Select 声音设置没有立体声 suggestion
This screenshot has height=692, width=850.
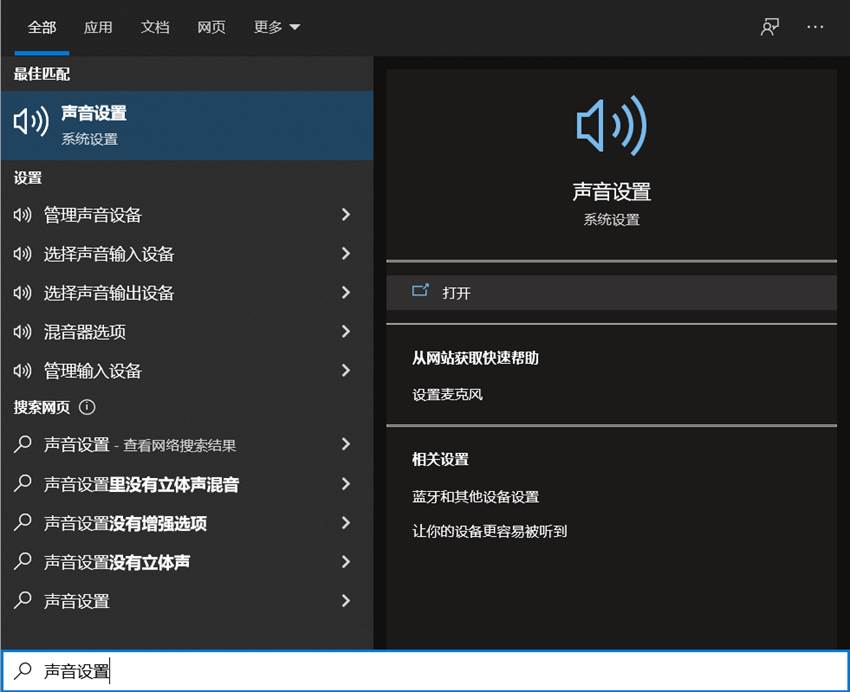[187, 562]
